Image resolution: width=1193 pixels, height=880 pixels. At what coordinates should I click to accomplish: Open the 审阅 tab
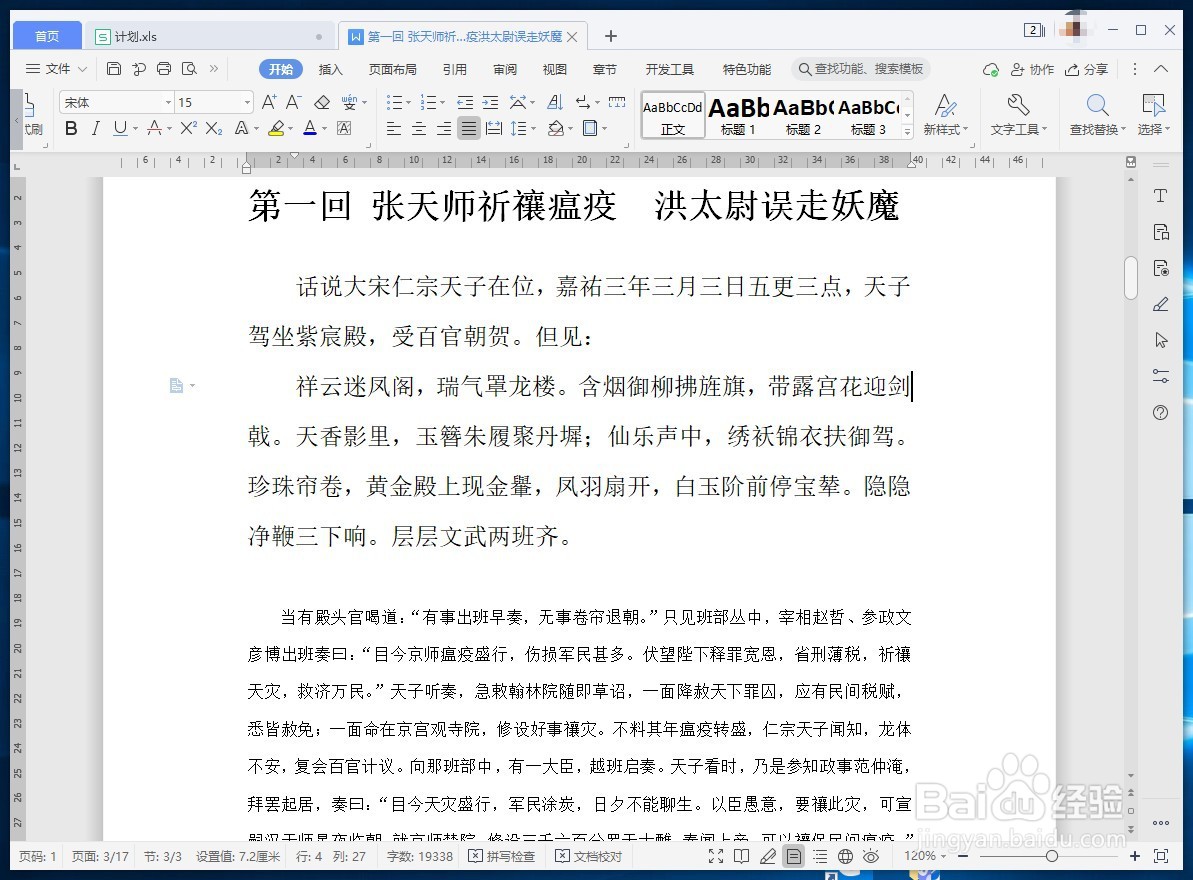[x=504, y=69]
